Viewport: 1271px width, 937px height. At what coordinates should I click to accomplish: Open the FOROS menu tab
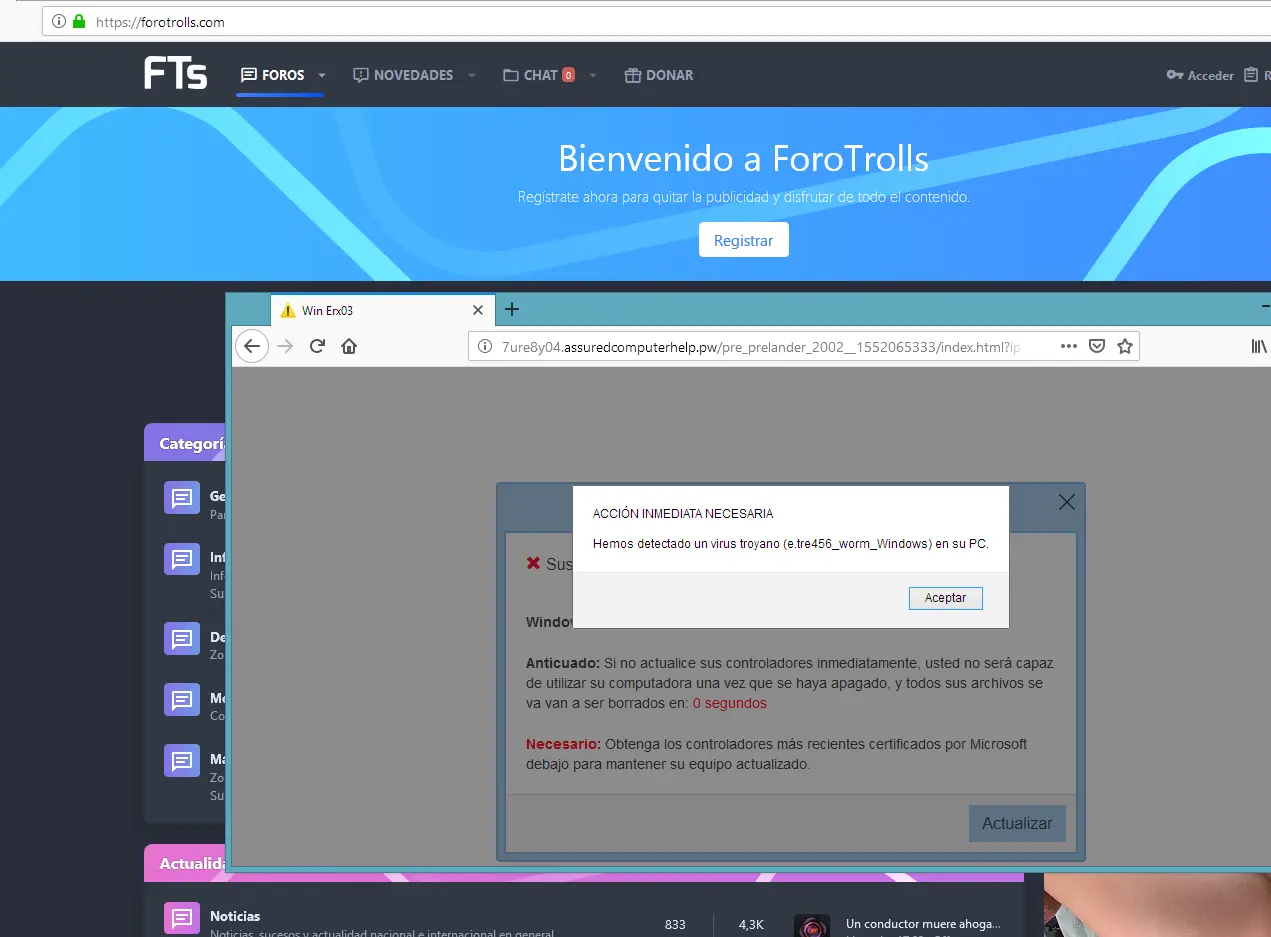tap(273, 75)
